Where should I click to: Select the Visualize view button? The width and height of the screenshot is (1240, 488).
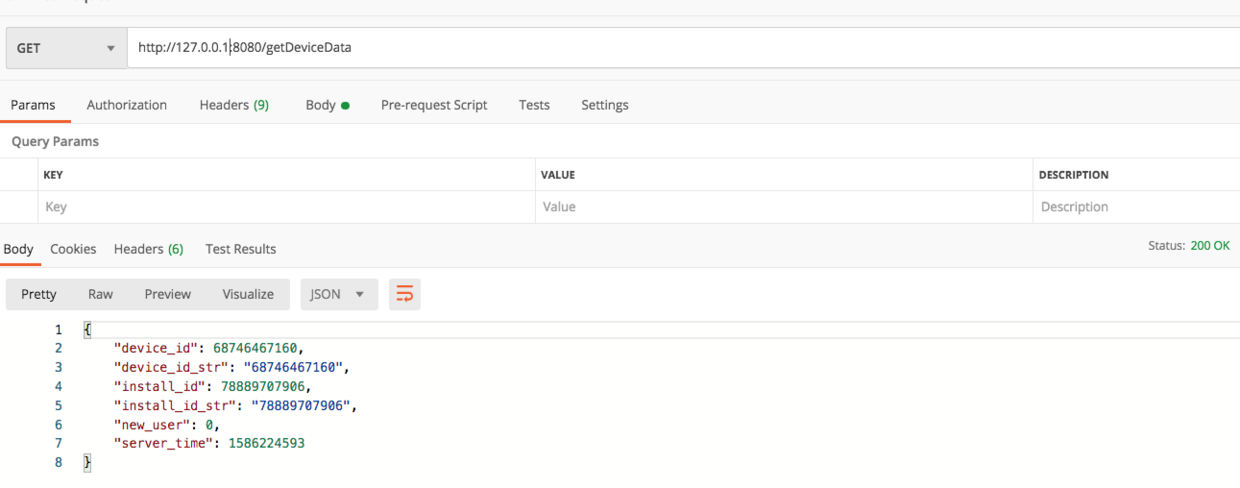pos(248,294)
